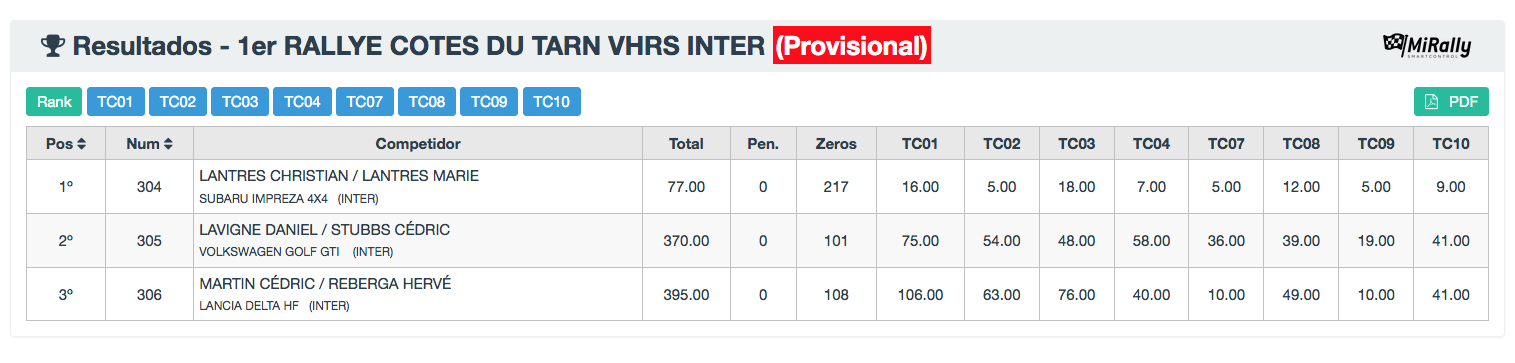1515x363 pixels.
Task: Sort by Pos column arrows
Action: pos(82,144)
